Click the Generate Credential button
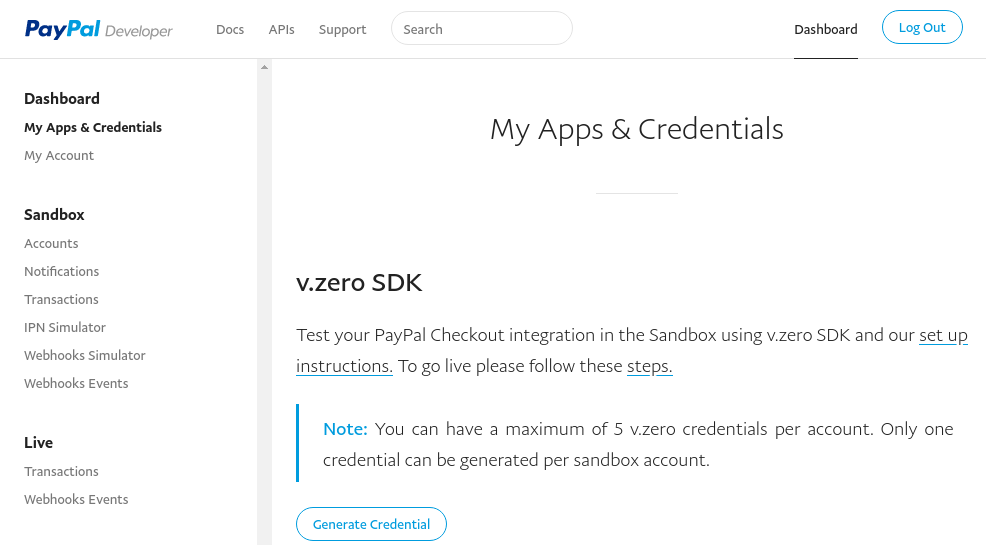This screenshot has width=986, height=545. coord(372,524)
